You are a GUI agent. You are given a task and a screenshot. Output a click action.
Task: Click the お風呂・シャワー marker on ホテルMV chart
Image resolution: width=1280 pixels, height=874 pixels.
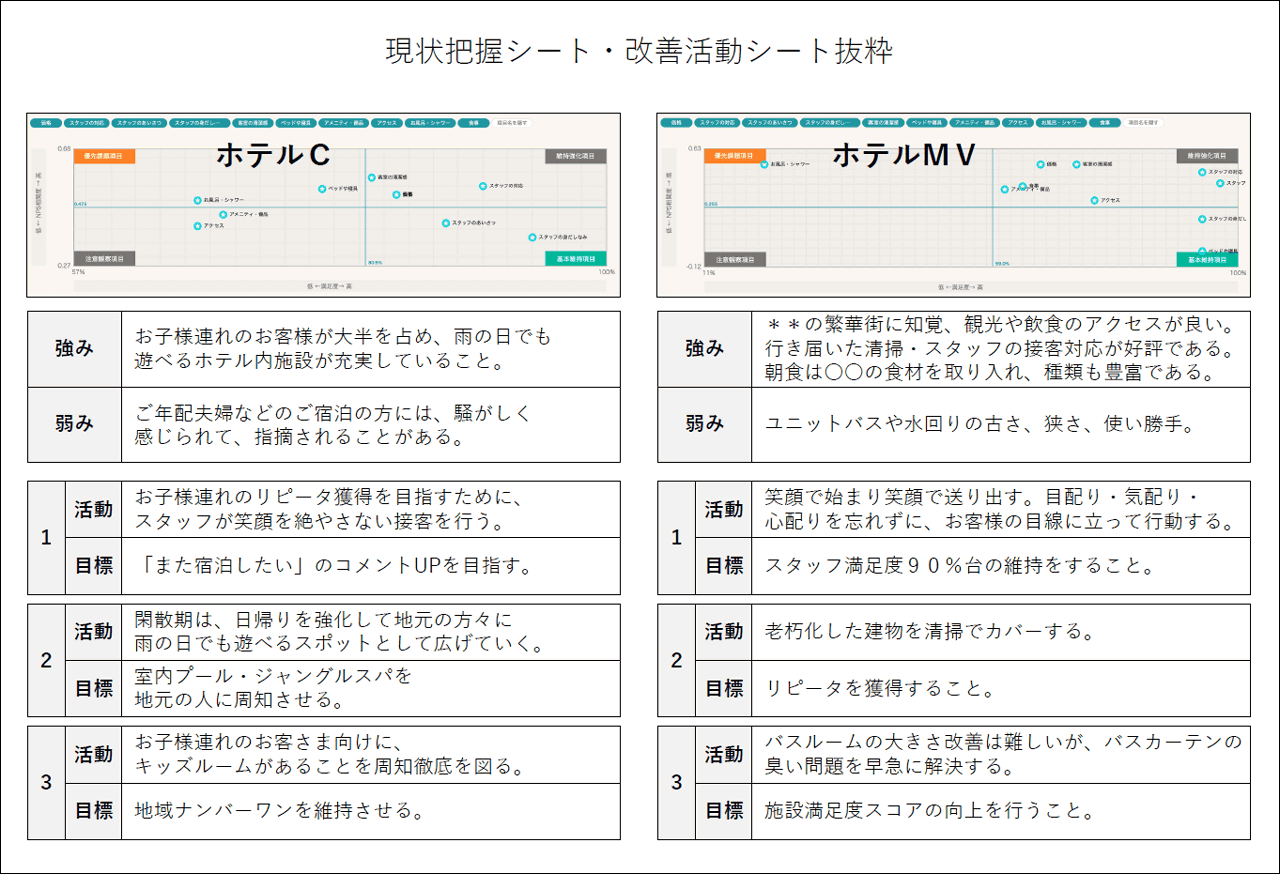[762, 163]
